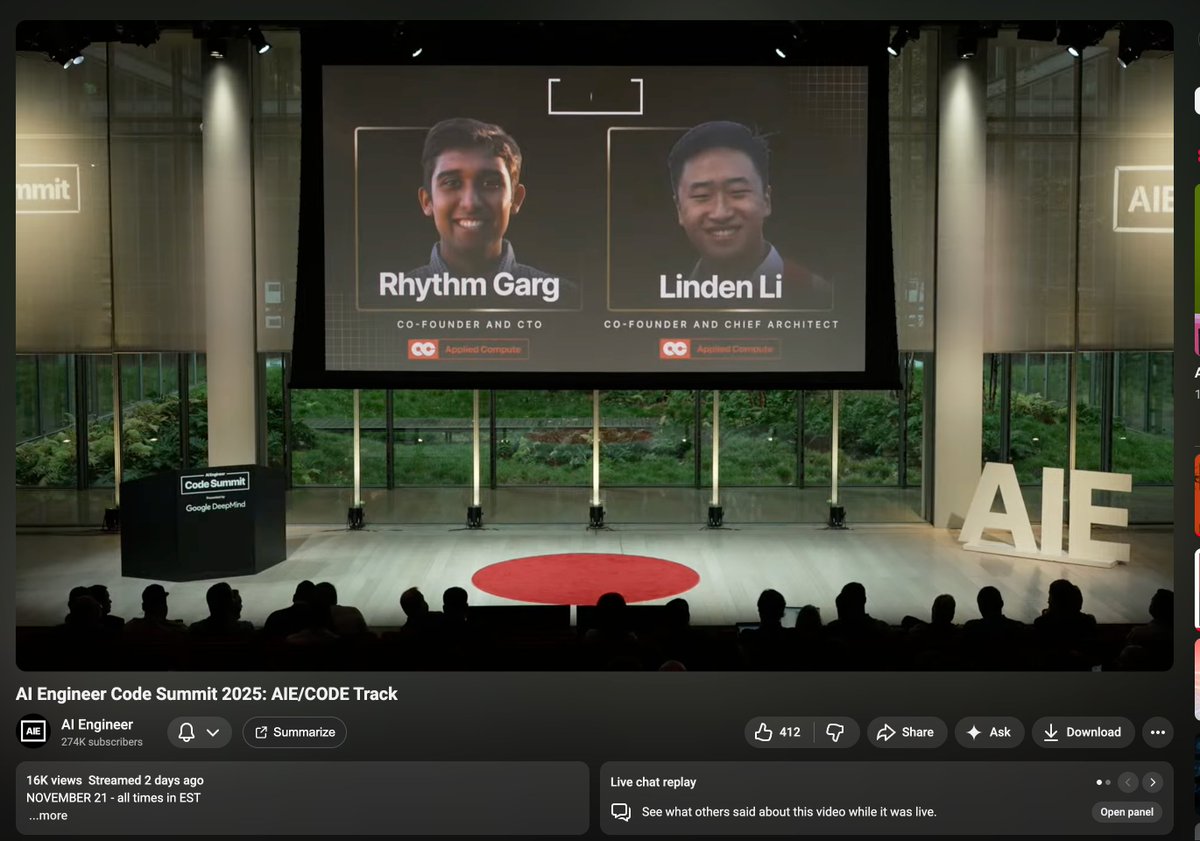Viewport: 1200px width, 841px height.
Task: Click the Share button
Action: tap(905, 732)
